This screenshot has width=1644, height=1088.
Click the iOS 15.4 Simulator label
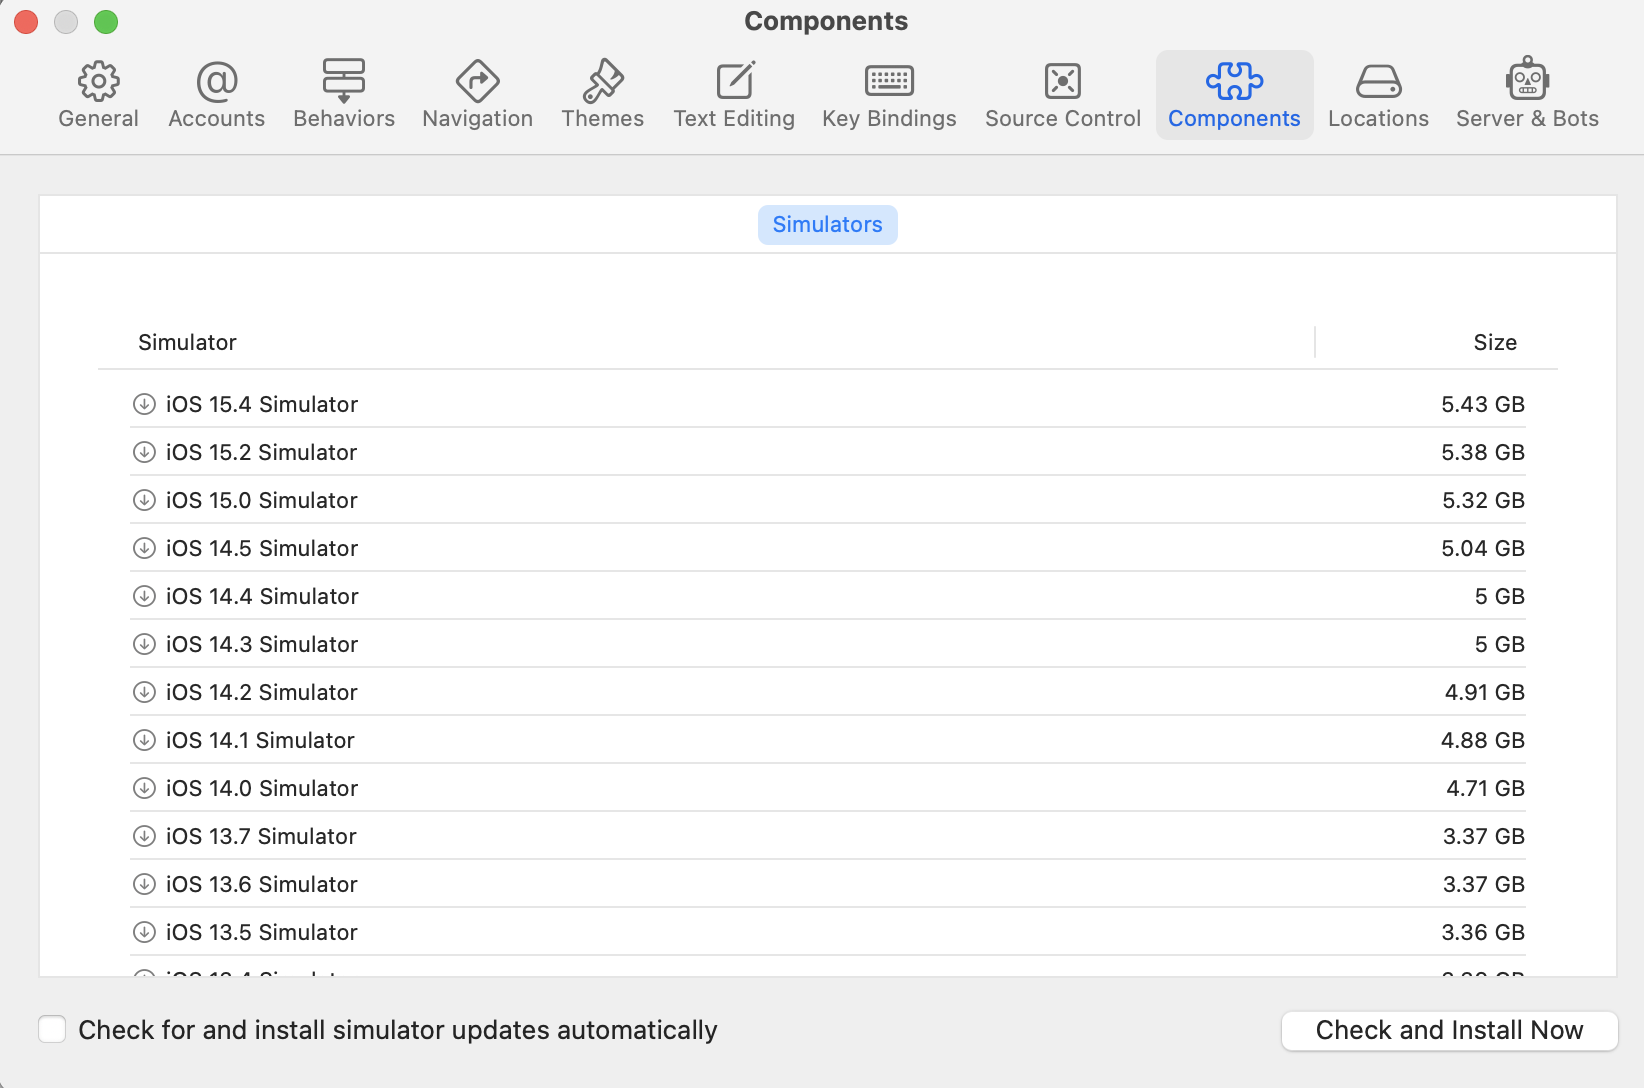262,404
